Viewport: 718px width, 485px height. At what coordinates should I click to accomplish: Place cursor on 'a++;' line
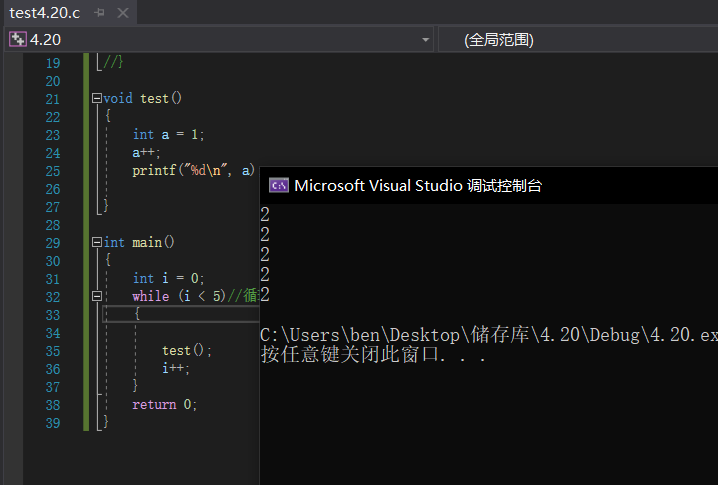point(147,153)
